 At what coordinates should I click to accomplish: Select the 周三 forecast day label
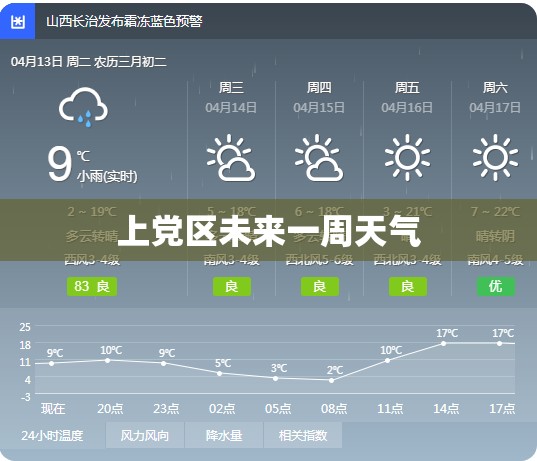pyautogui.click(x=231, y=88)
